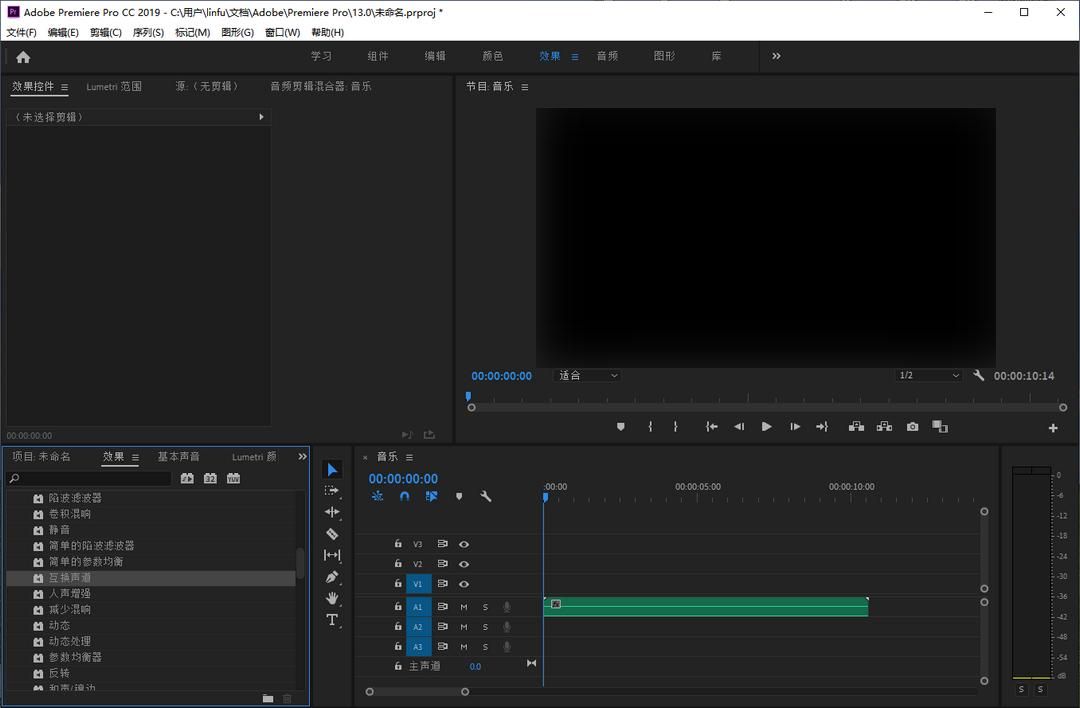Select the Slip tool

(332, 555)
